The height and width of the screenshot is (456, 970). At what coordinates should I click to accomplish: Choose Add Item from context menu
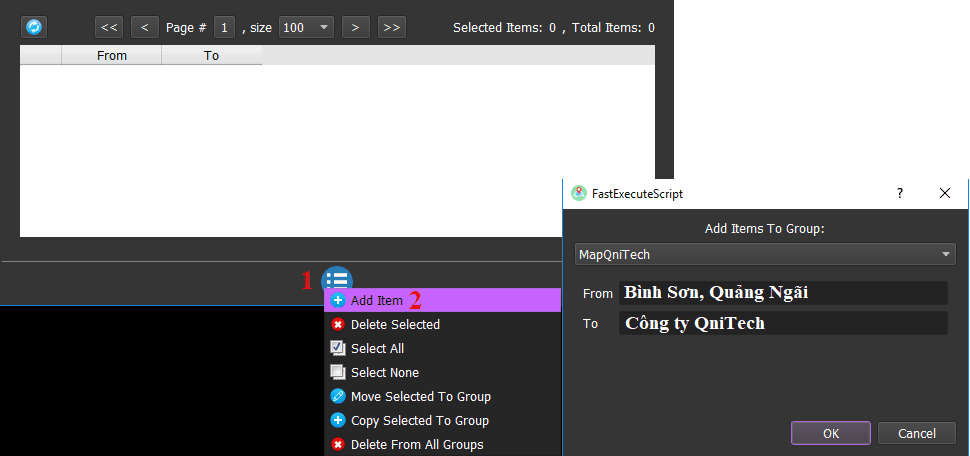point(377,300)
